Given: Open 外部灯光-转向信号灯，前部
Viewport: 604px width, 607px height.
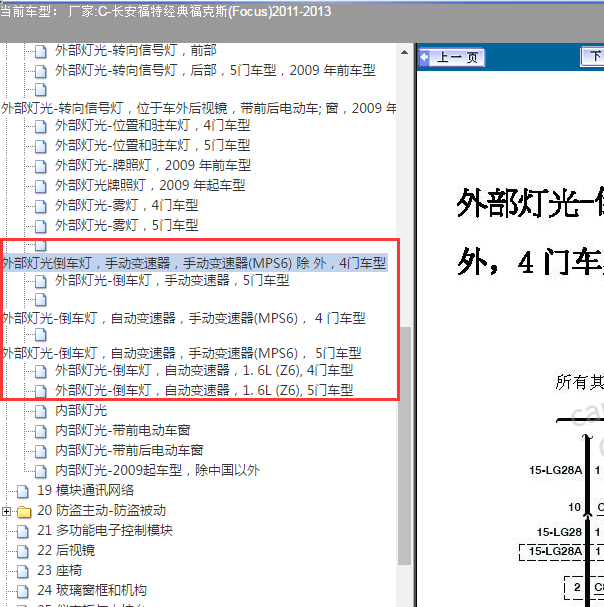Looking at the screenshot, I should (x=136, y=50).
